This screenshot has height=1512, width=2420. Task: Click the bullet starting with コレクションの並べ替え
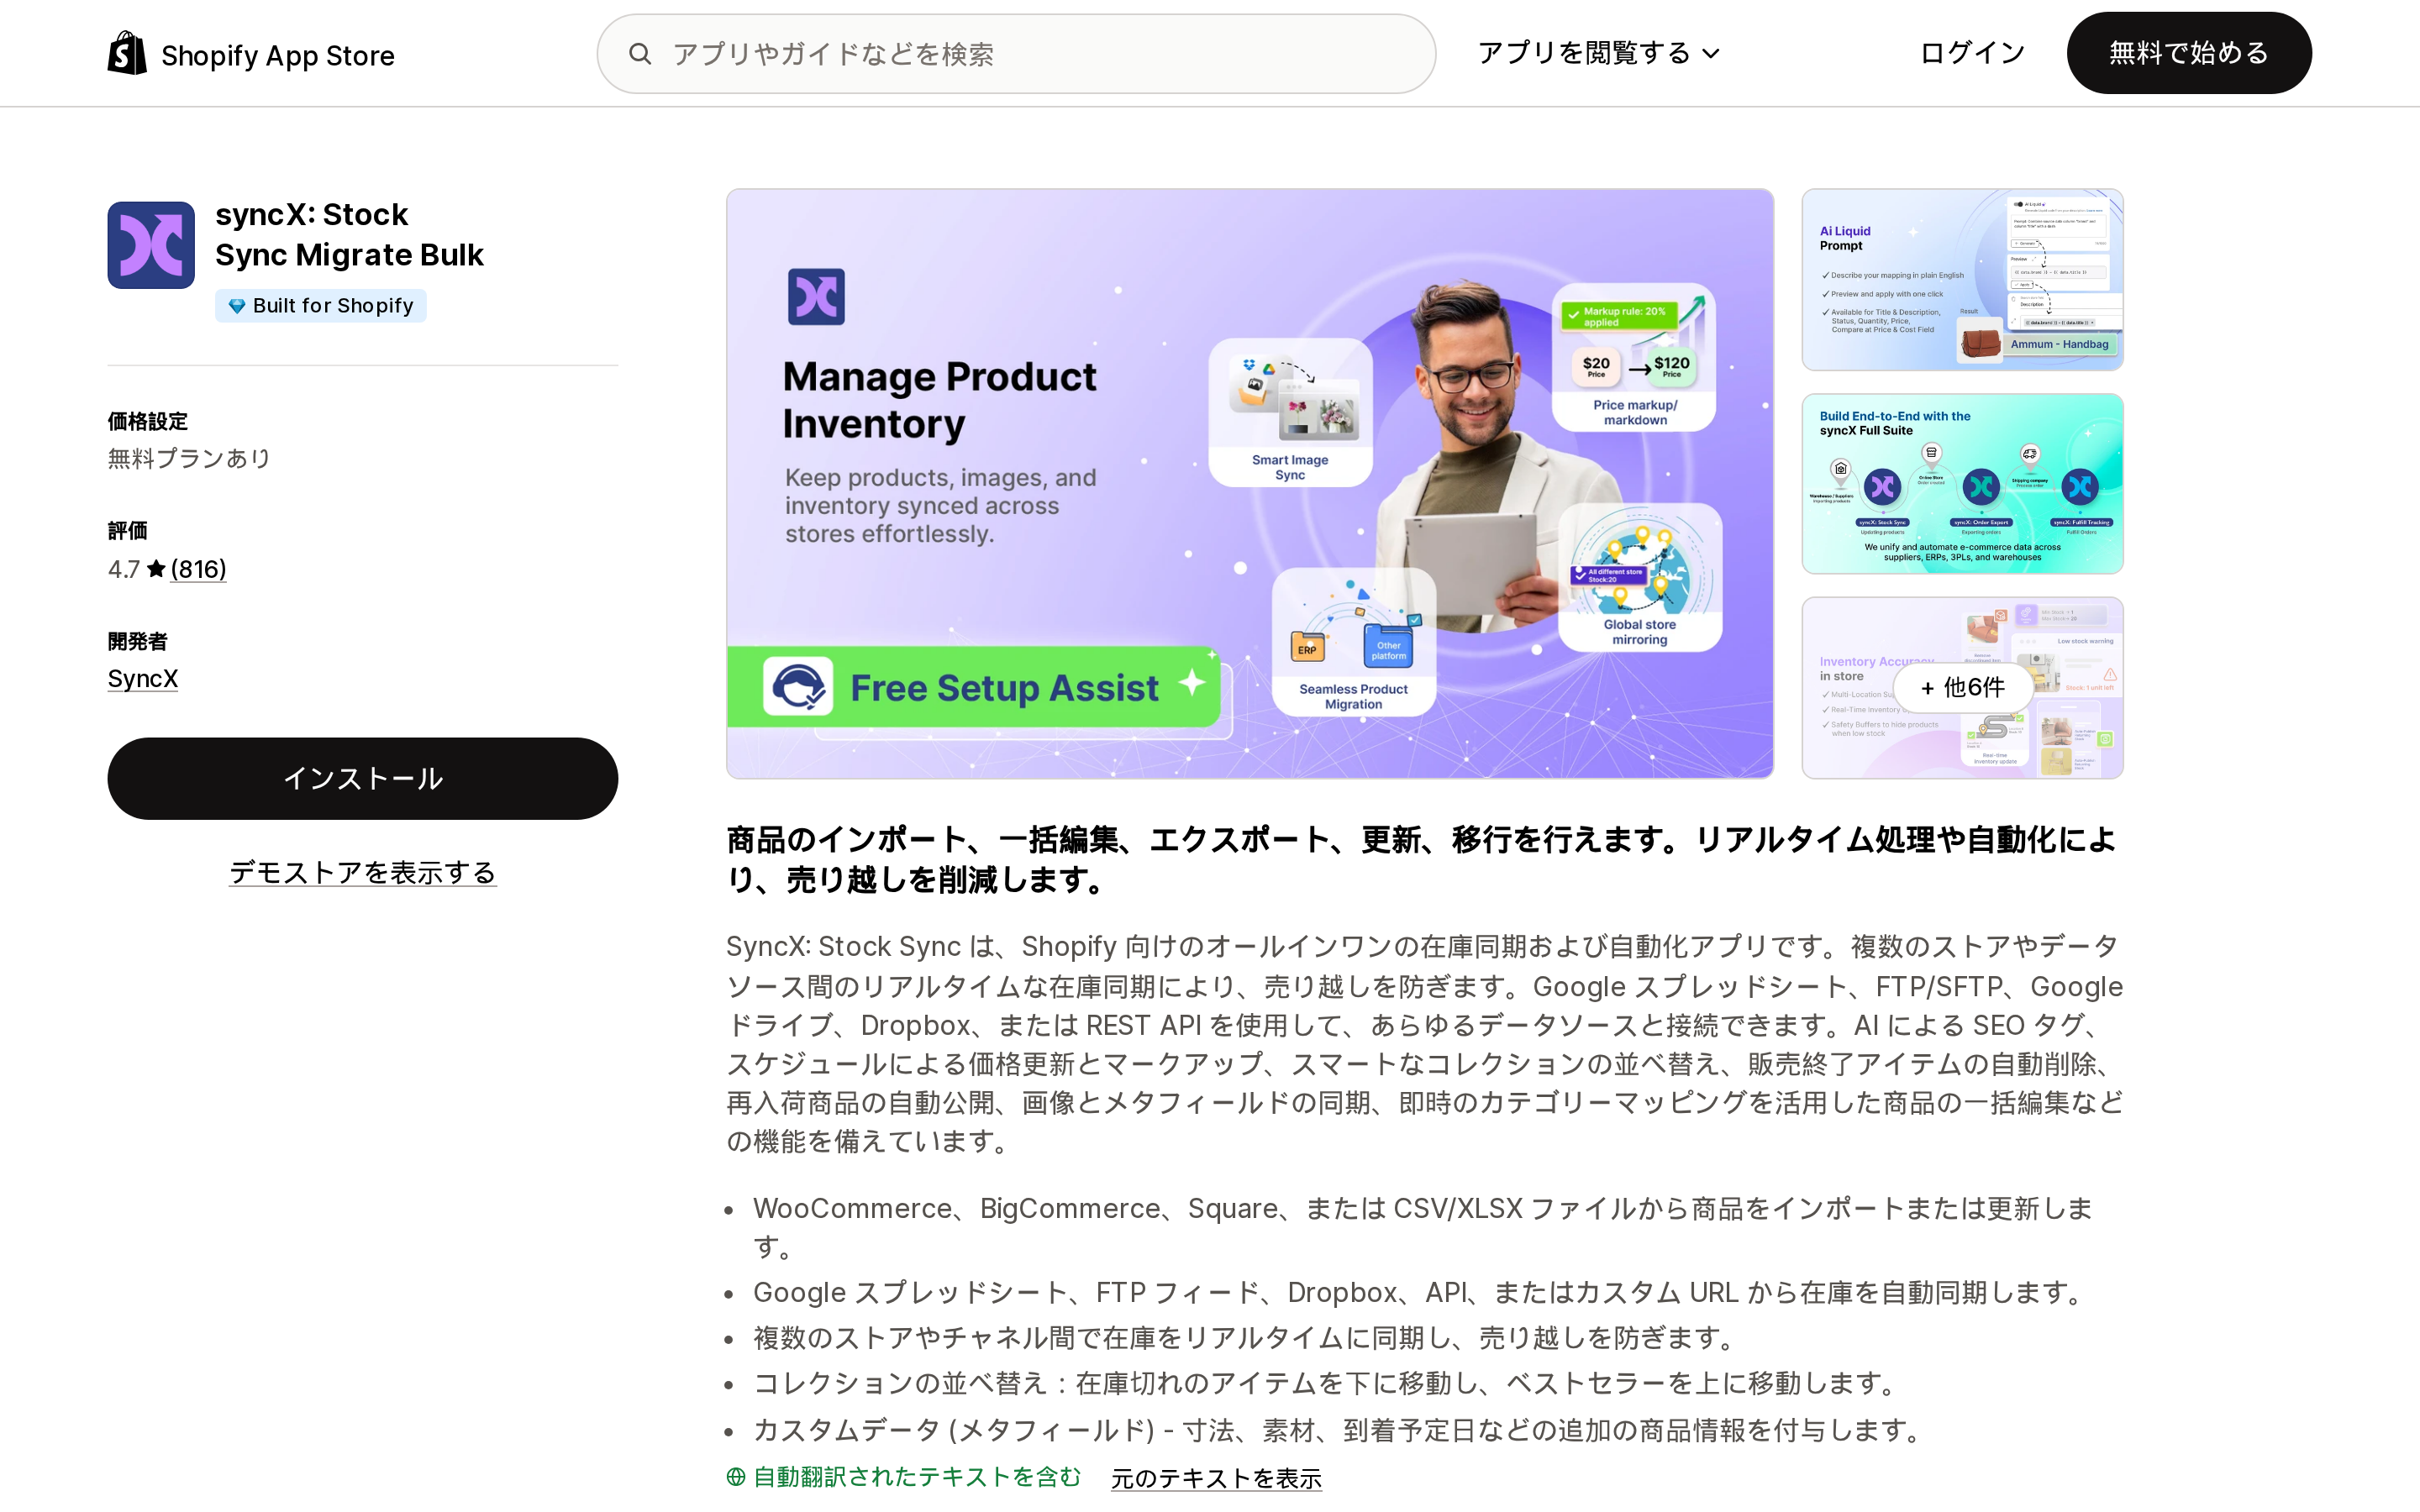pos(1326,1384)
